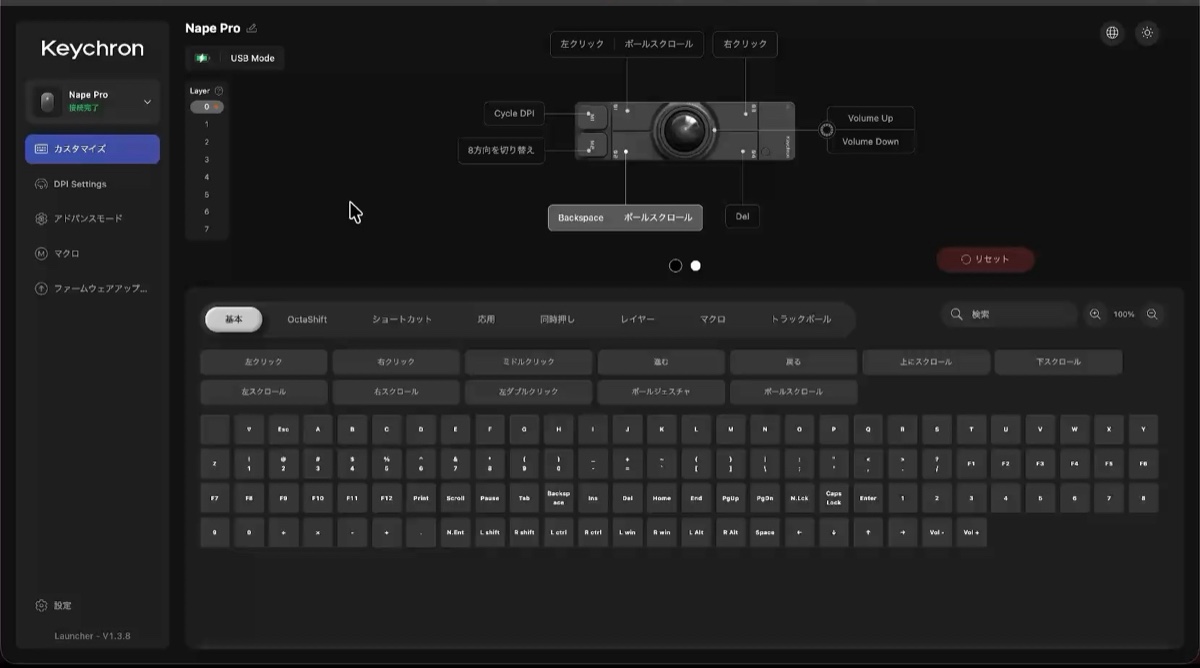Select the rotary knob ring on device
Image resolution: width=1200 pixels, height=668 pixels.
point(826,130)
